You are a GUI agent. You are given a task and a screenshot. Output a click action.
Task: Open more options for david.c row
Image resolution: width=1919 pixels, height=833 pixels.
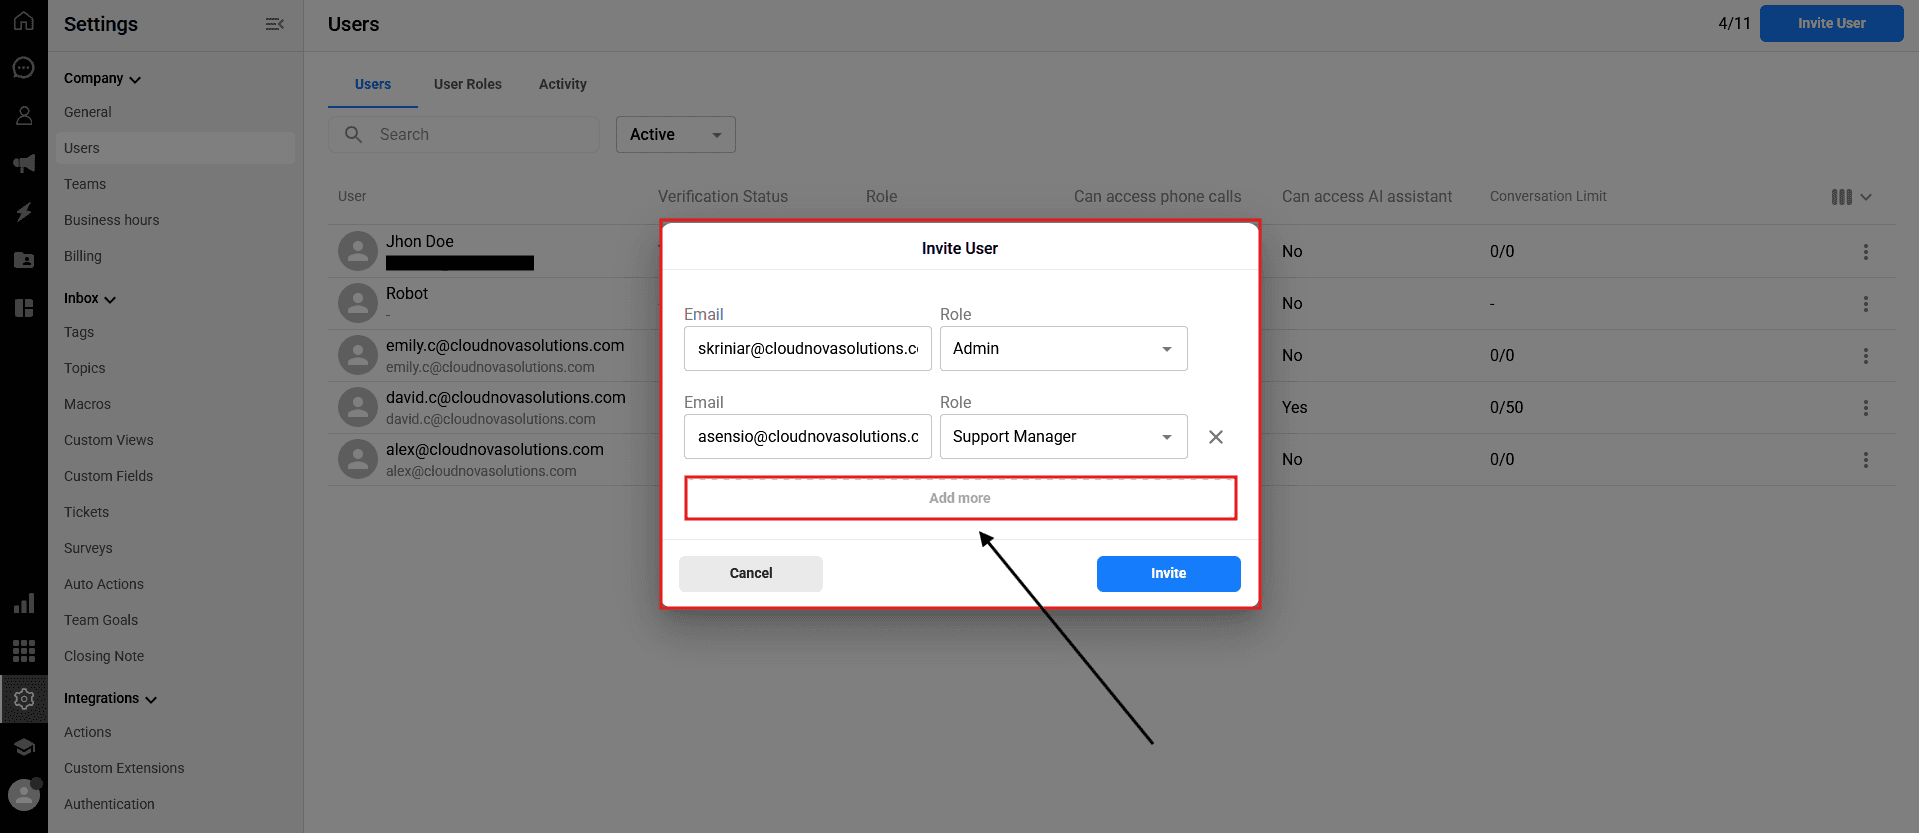pyautogui.click(x=1865, y=408)
